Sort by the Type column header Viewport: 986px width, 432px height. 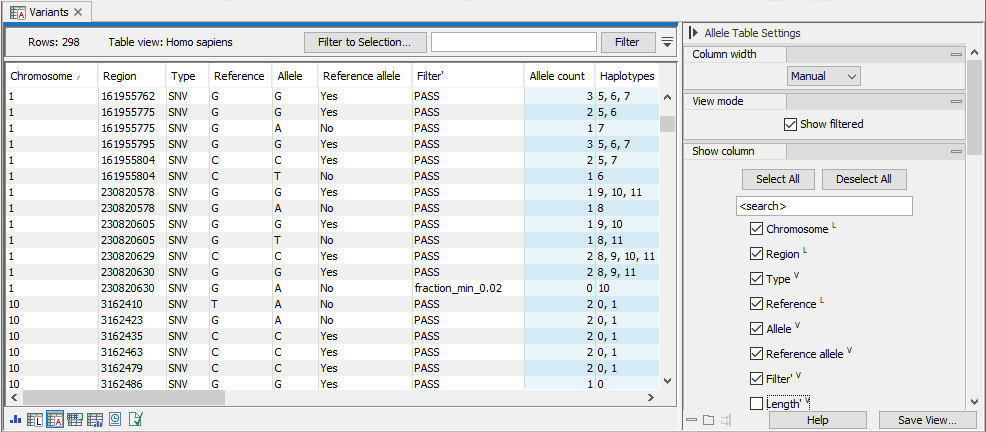click(187, 76)
